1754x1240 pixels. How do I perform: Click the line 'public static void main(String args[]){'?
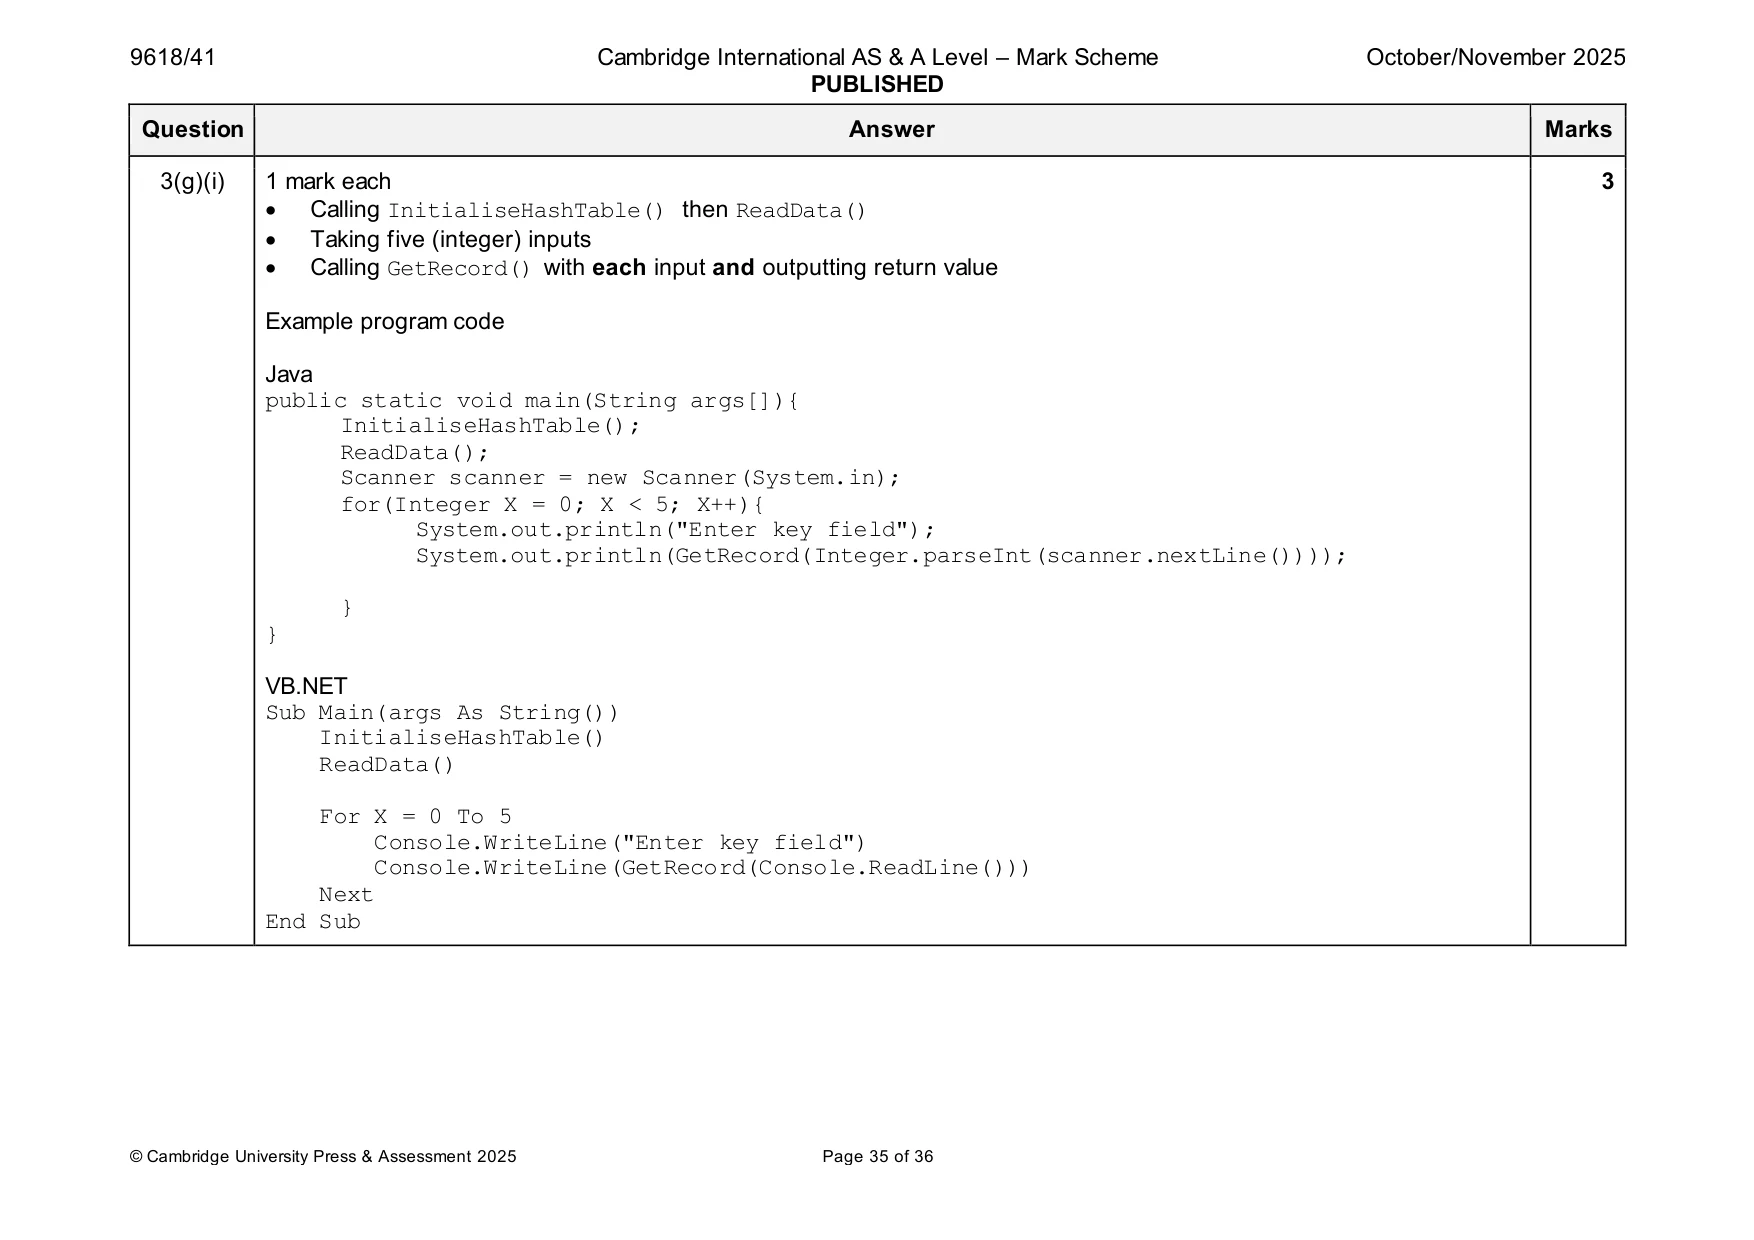point(532,401)
